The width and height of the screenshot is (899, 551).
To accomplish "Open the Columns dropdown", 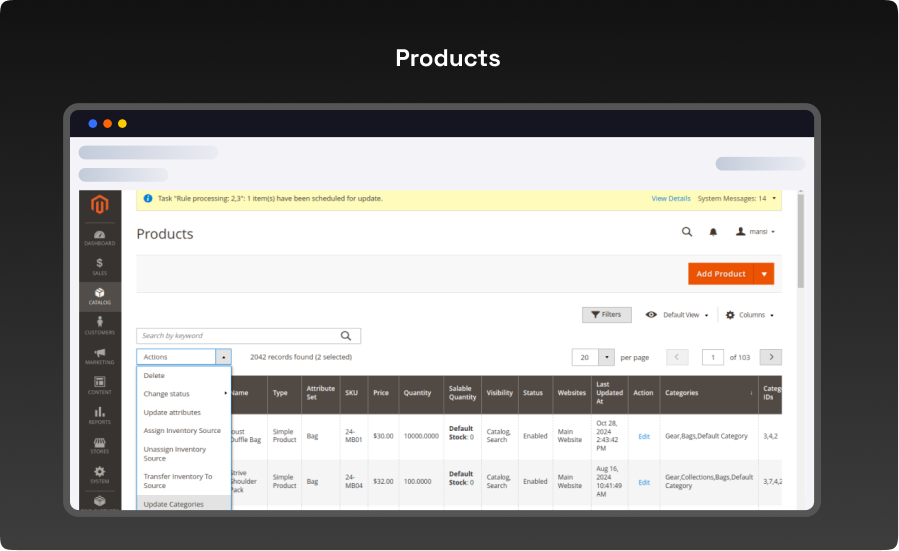I will (749, 315).
